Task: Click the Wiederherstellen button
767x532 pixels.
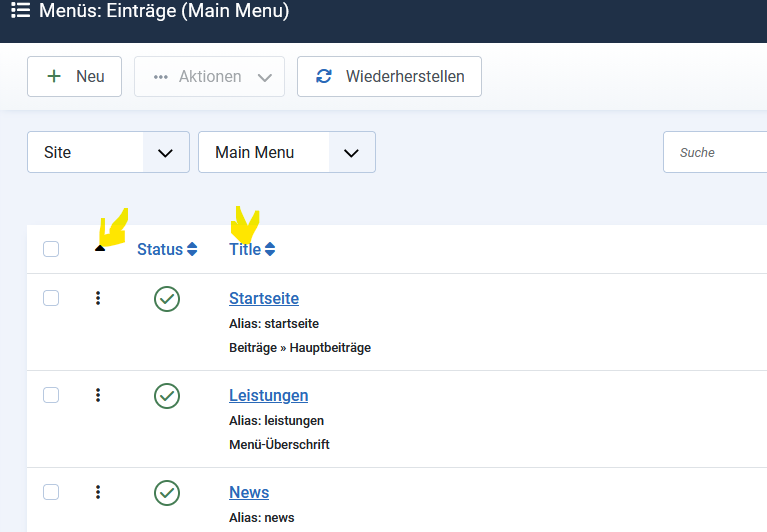Action: (x=389, y=77)
